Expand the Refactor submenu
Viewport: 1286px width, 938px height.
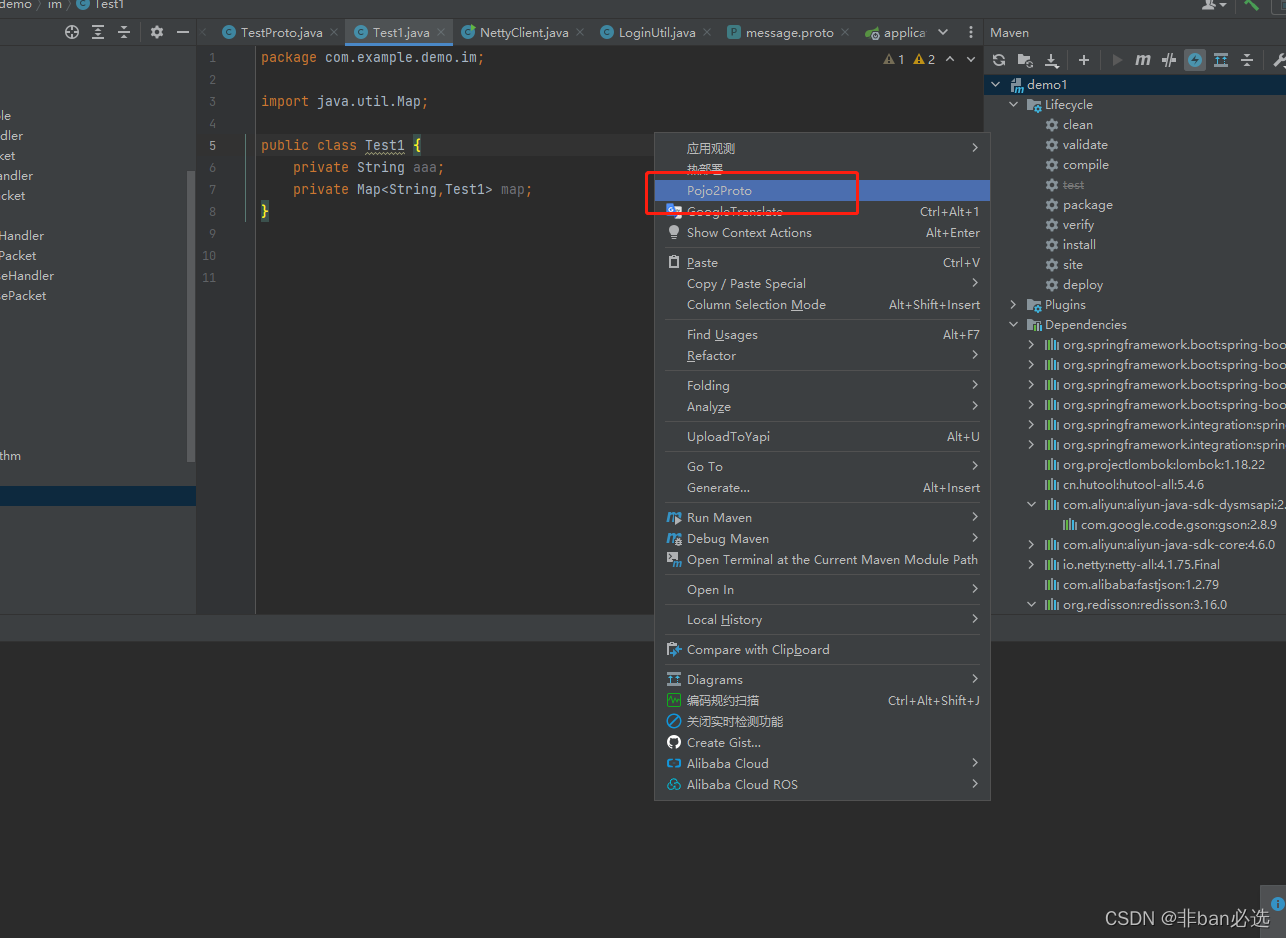[x=711, y=355]
